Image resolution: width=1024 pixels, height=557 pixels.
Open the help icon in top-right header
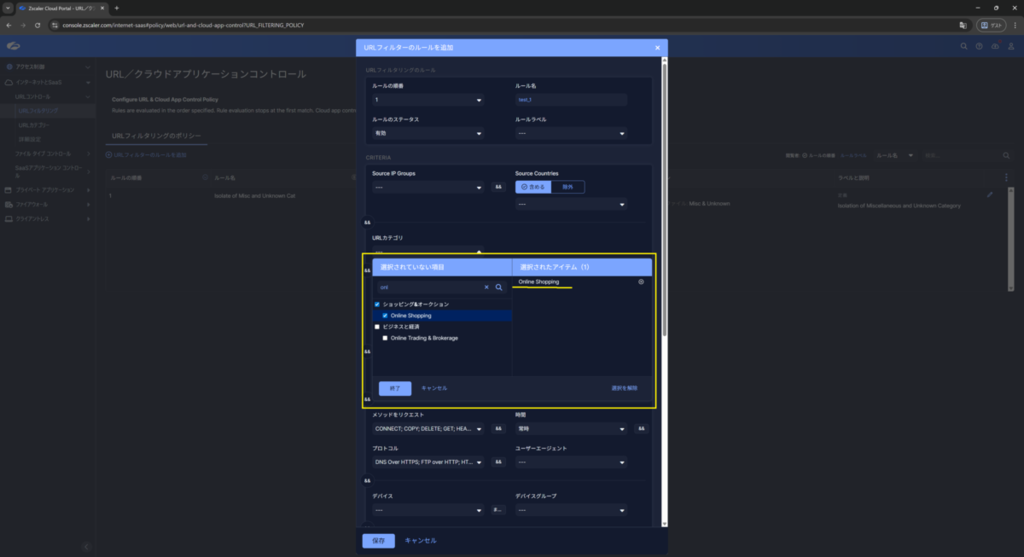[979, 46]
